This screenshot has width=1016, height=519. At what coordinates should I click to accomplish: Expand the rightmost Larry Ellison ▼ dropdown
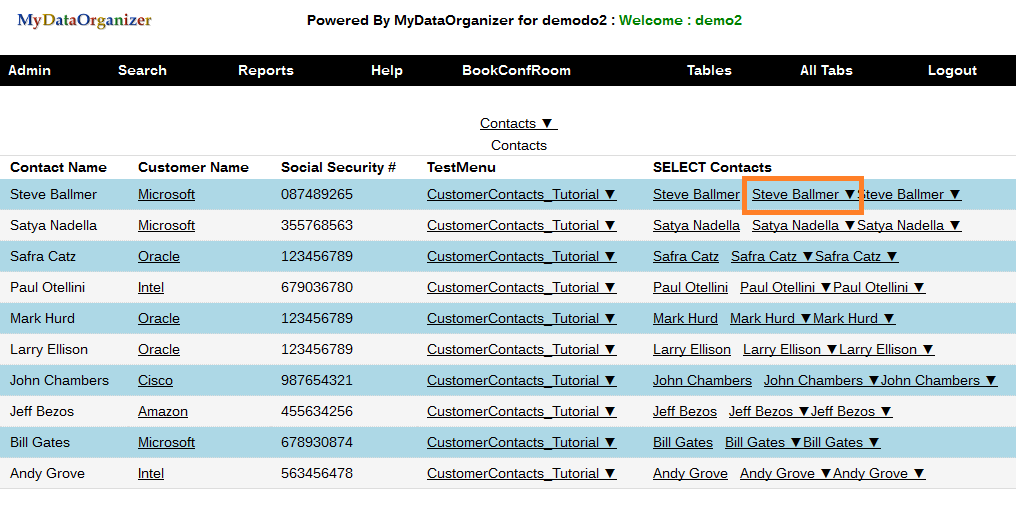click(886, 349)
